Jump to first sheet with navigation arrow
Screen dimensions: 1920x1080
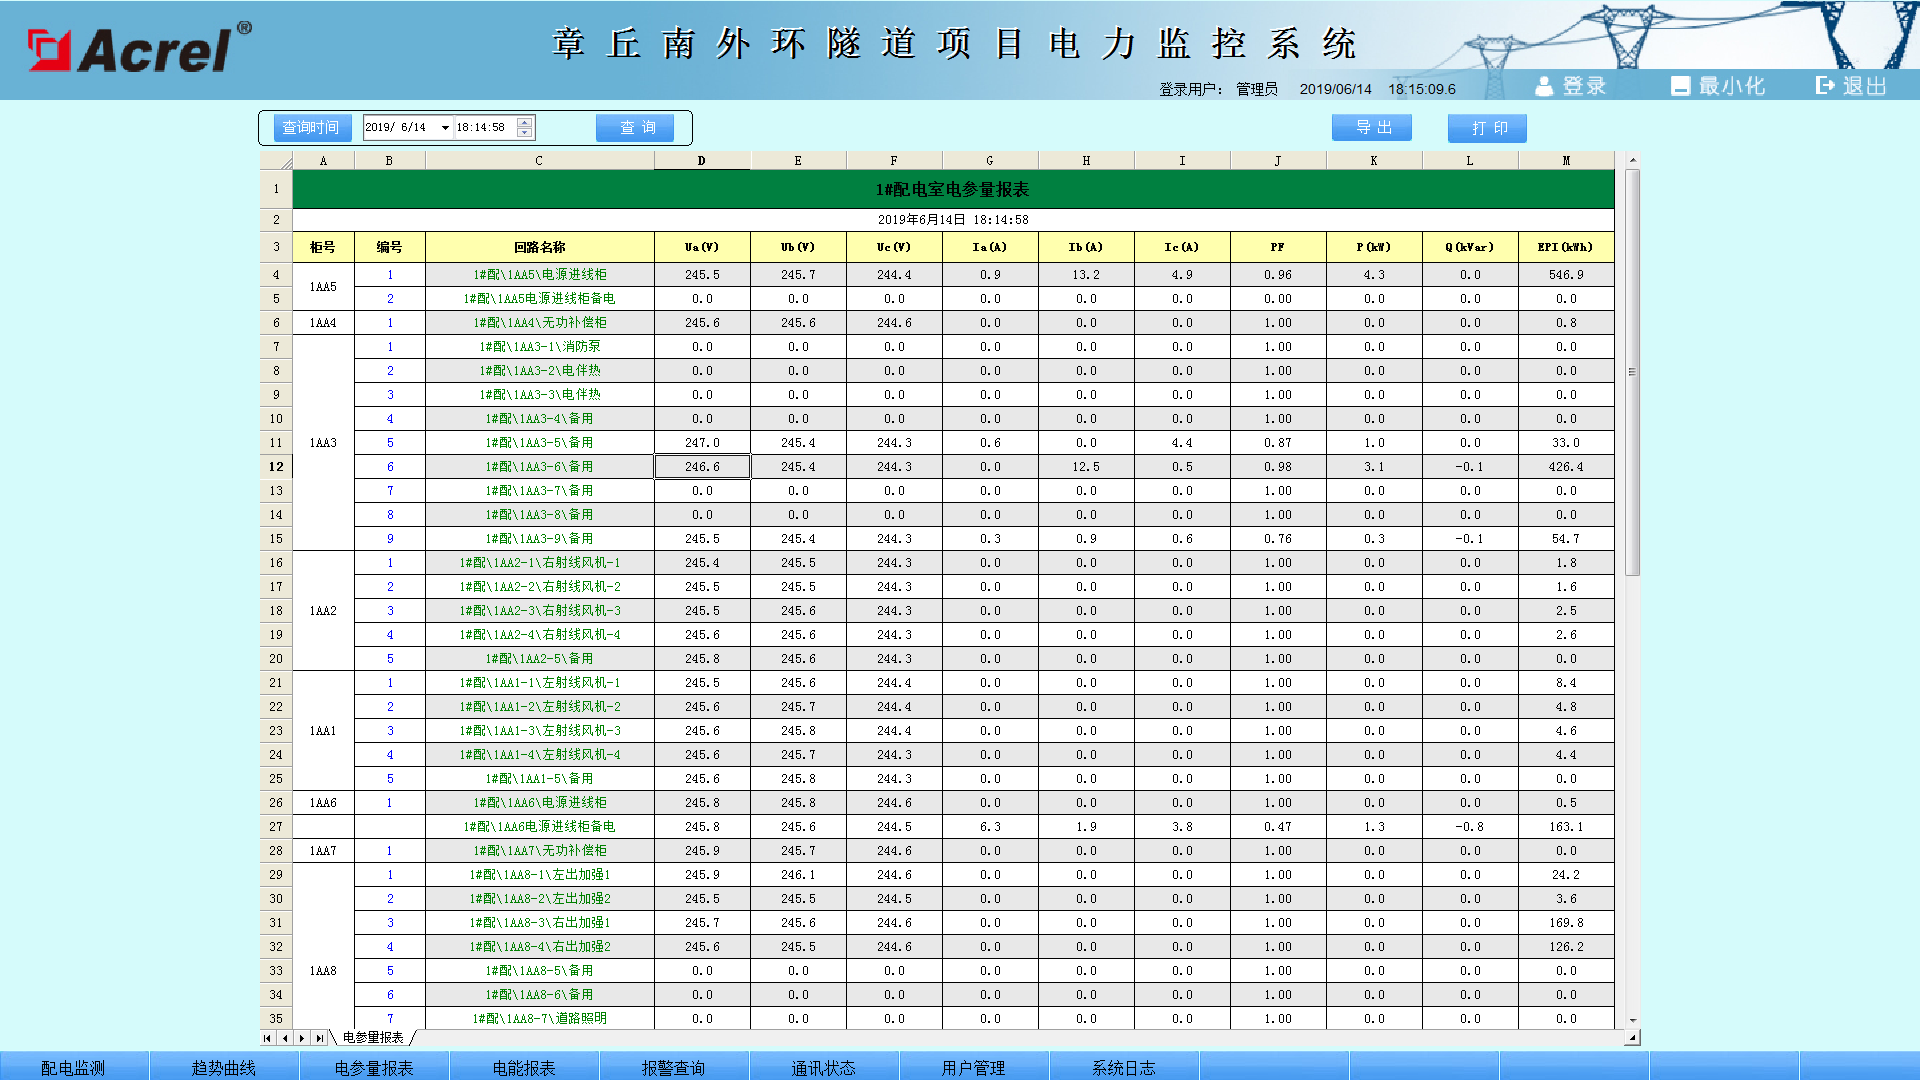pyautogui.click(x=267, y=1038)
